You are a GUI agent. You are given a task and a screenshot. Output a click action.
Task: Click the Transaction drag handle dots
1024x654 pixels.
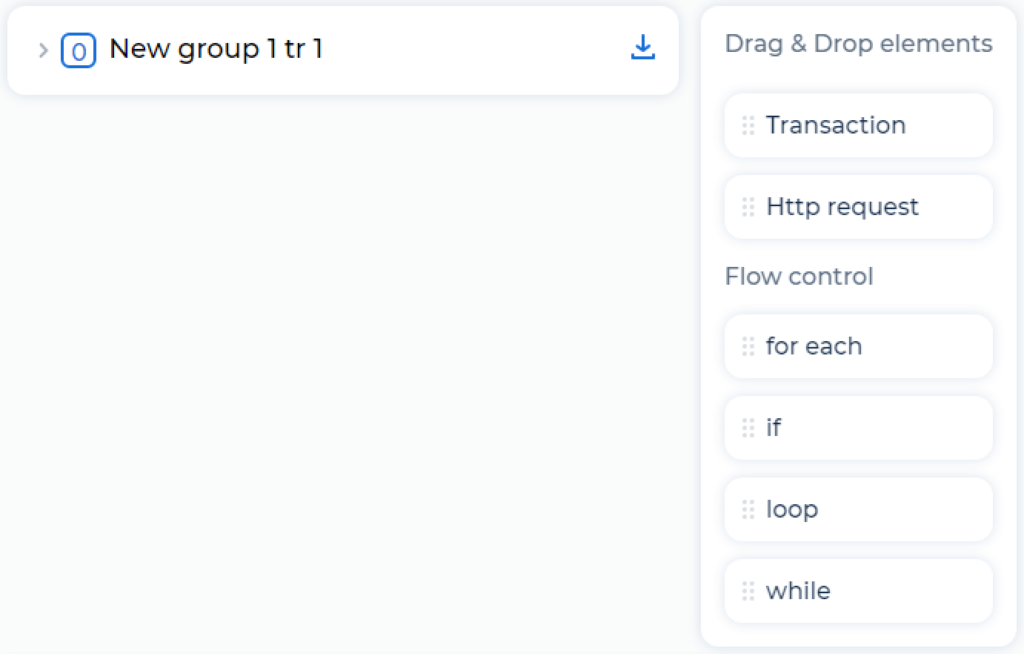point(748,125)
